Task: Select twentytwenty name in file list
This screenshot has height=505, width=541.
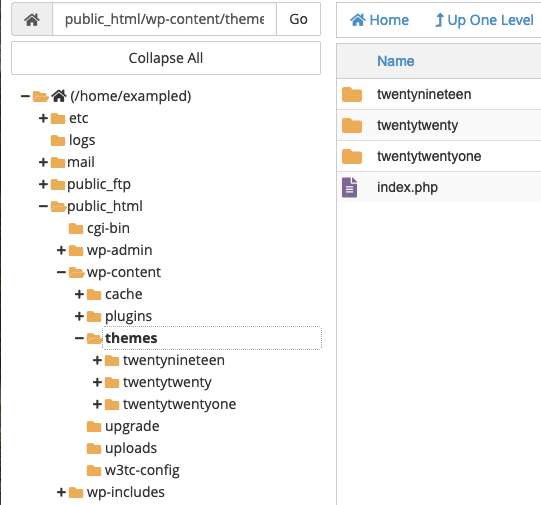Action: pos(417,125)
